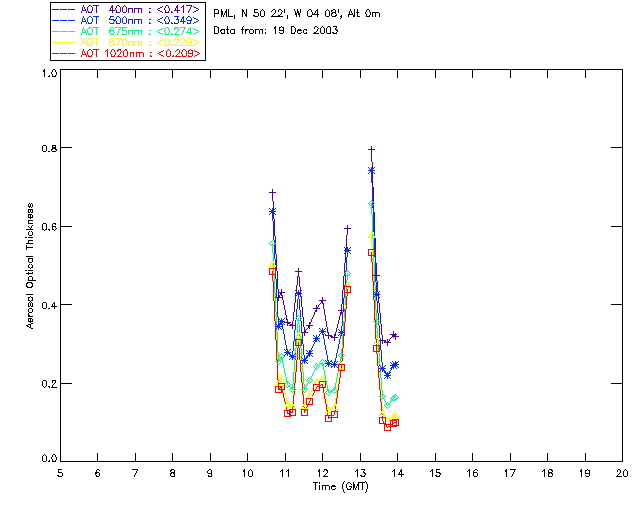Click the 1.0 y-axis tick label

point(49,73)
